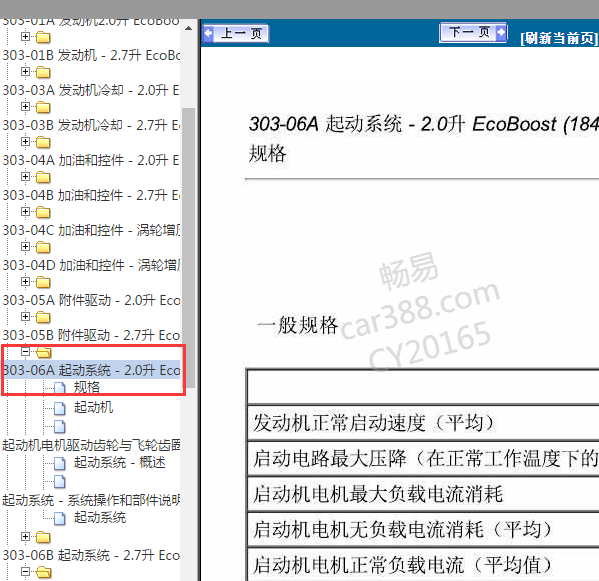Collapse the open 303-06A 起动系统 folder
This screenshot has height=581, width=599.
[25, 351]
